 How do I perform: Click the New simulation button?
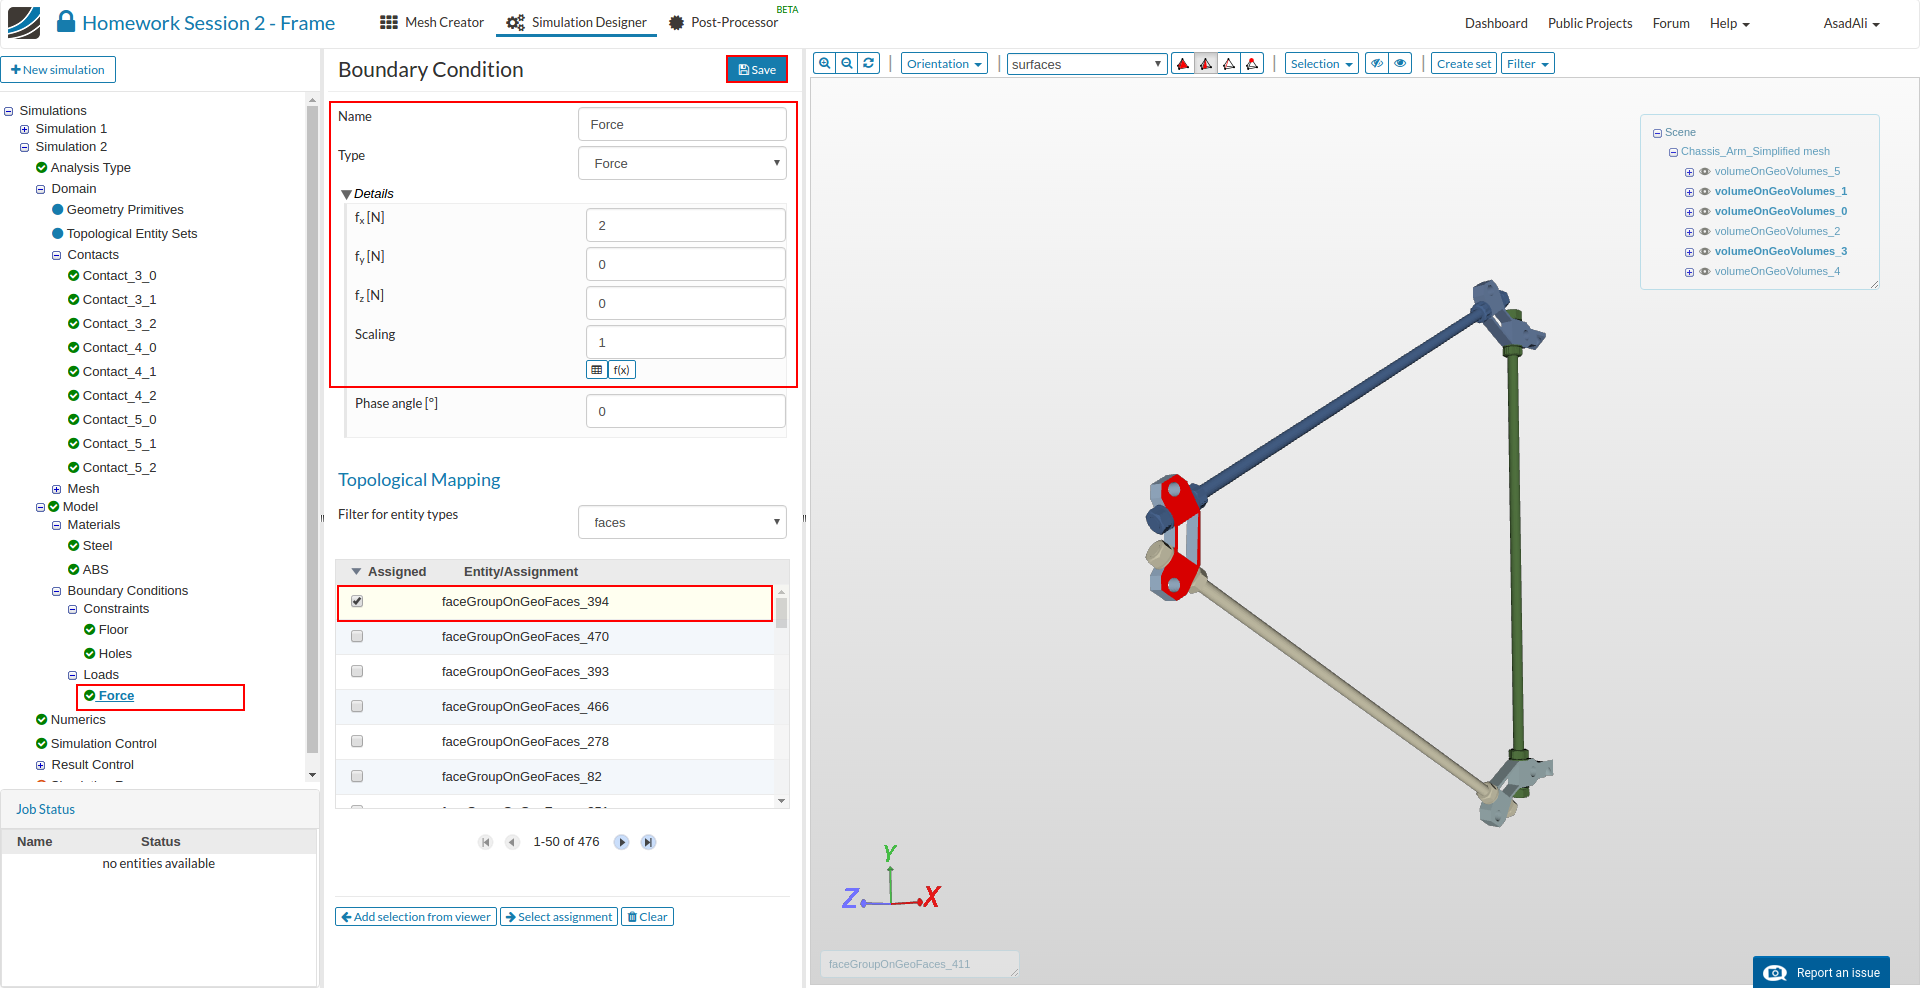(x=58, y=70)
